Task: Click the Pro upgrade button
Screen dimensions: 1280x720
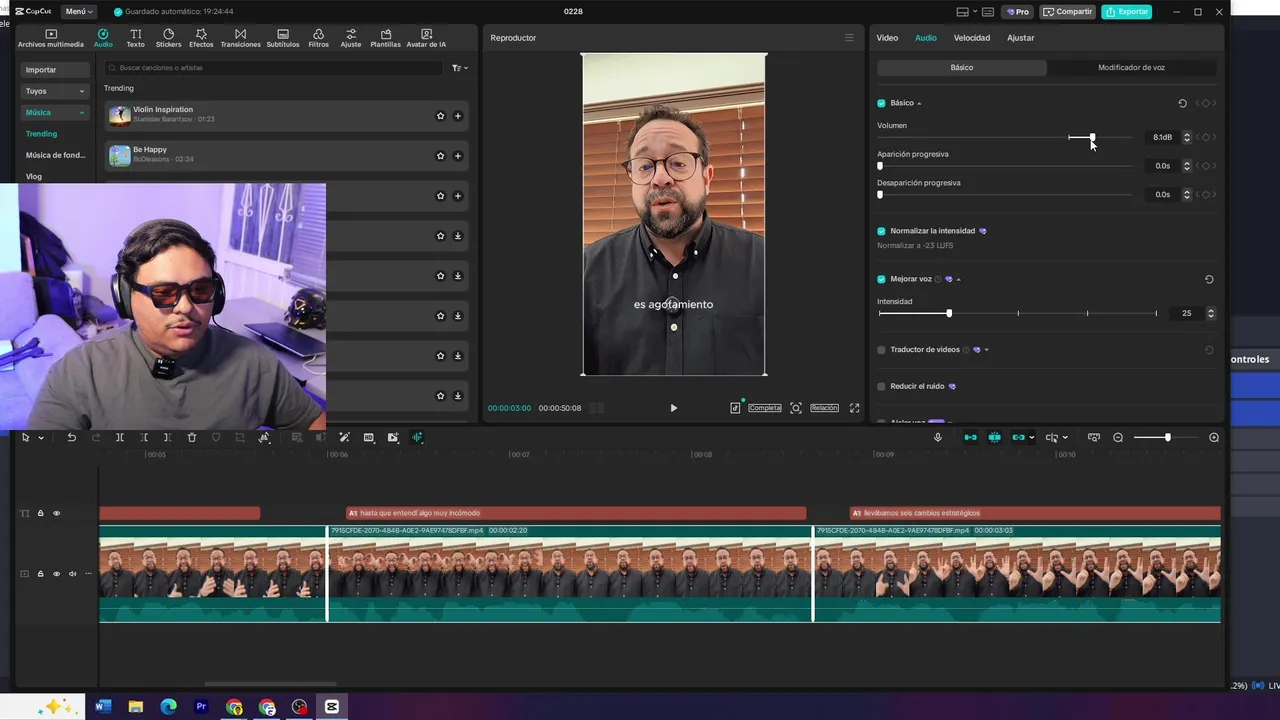Action: point(1017,12)
